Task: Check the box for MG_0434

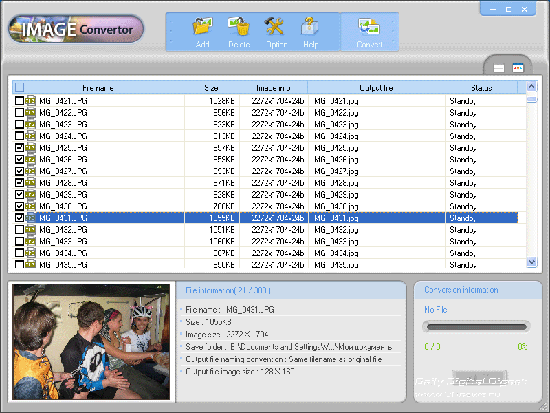Action: click(19, 253)
